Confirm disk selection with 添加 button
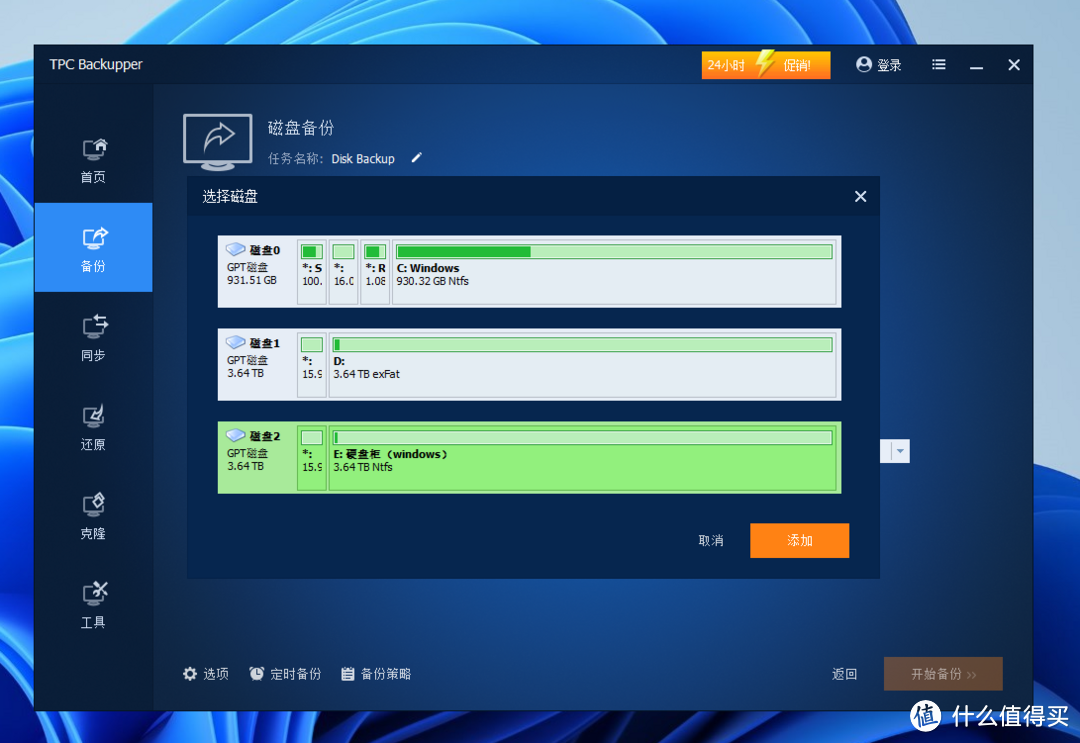Viewport: 1080px width, 743px height. 799,540
